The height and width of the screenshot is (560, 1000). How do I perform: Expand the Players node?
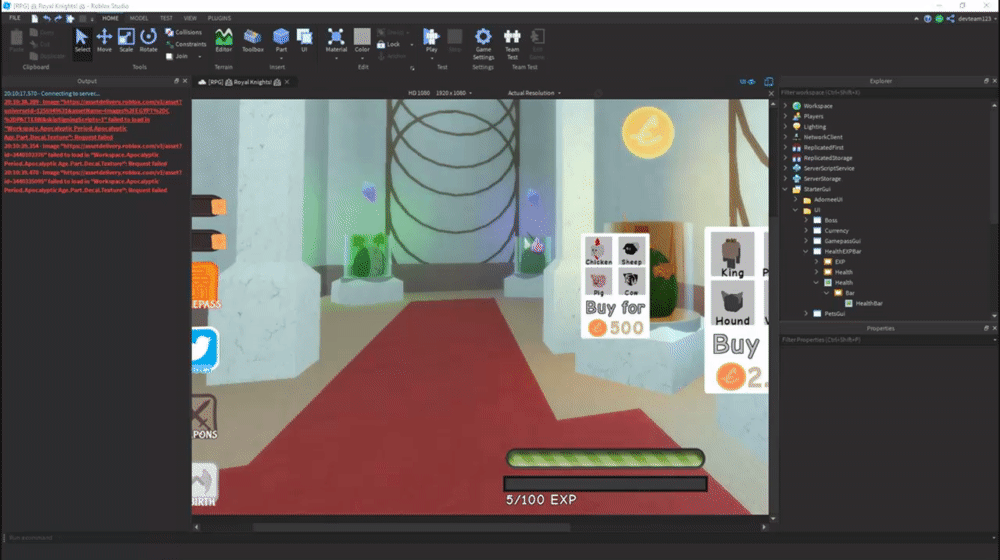point(785,116)
